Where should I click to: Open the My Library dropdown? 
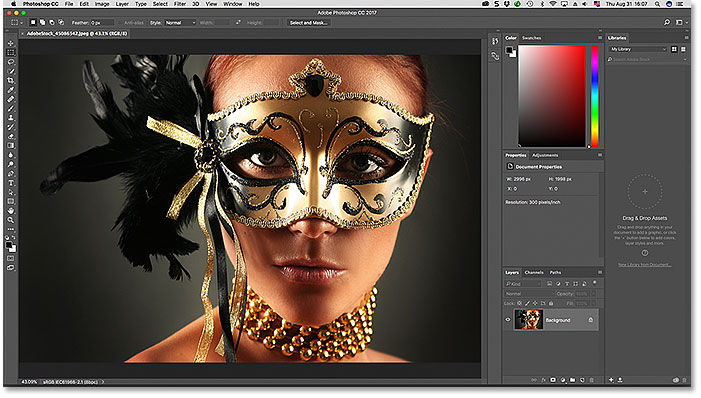[638, 49]
